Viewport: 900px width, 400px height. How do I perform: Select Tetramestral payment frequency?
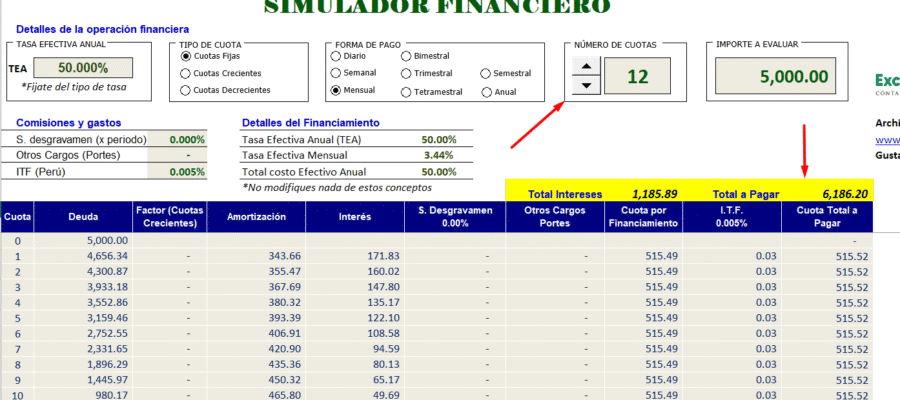406,92
